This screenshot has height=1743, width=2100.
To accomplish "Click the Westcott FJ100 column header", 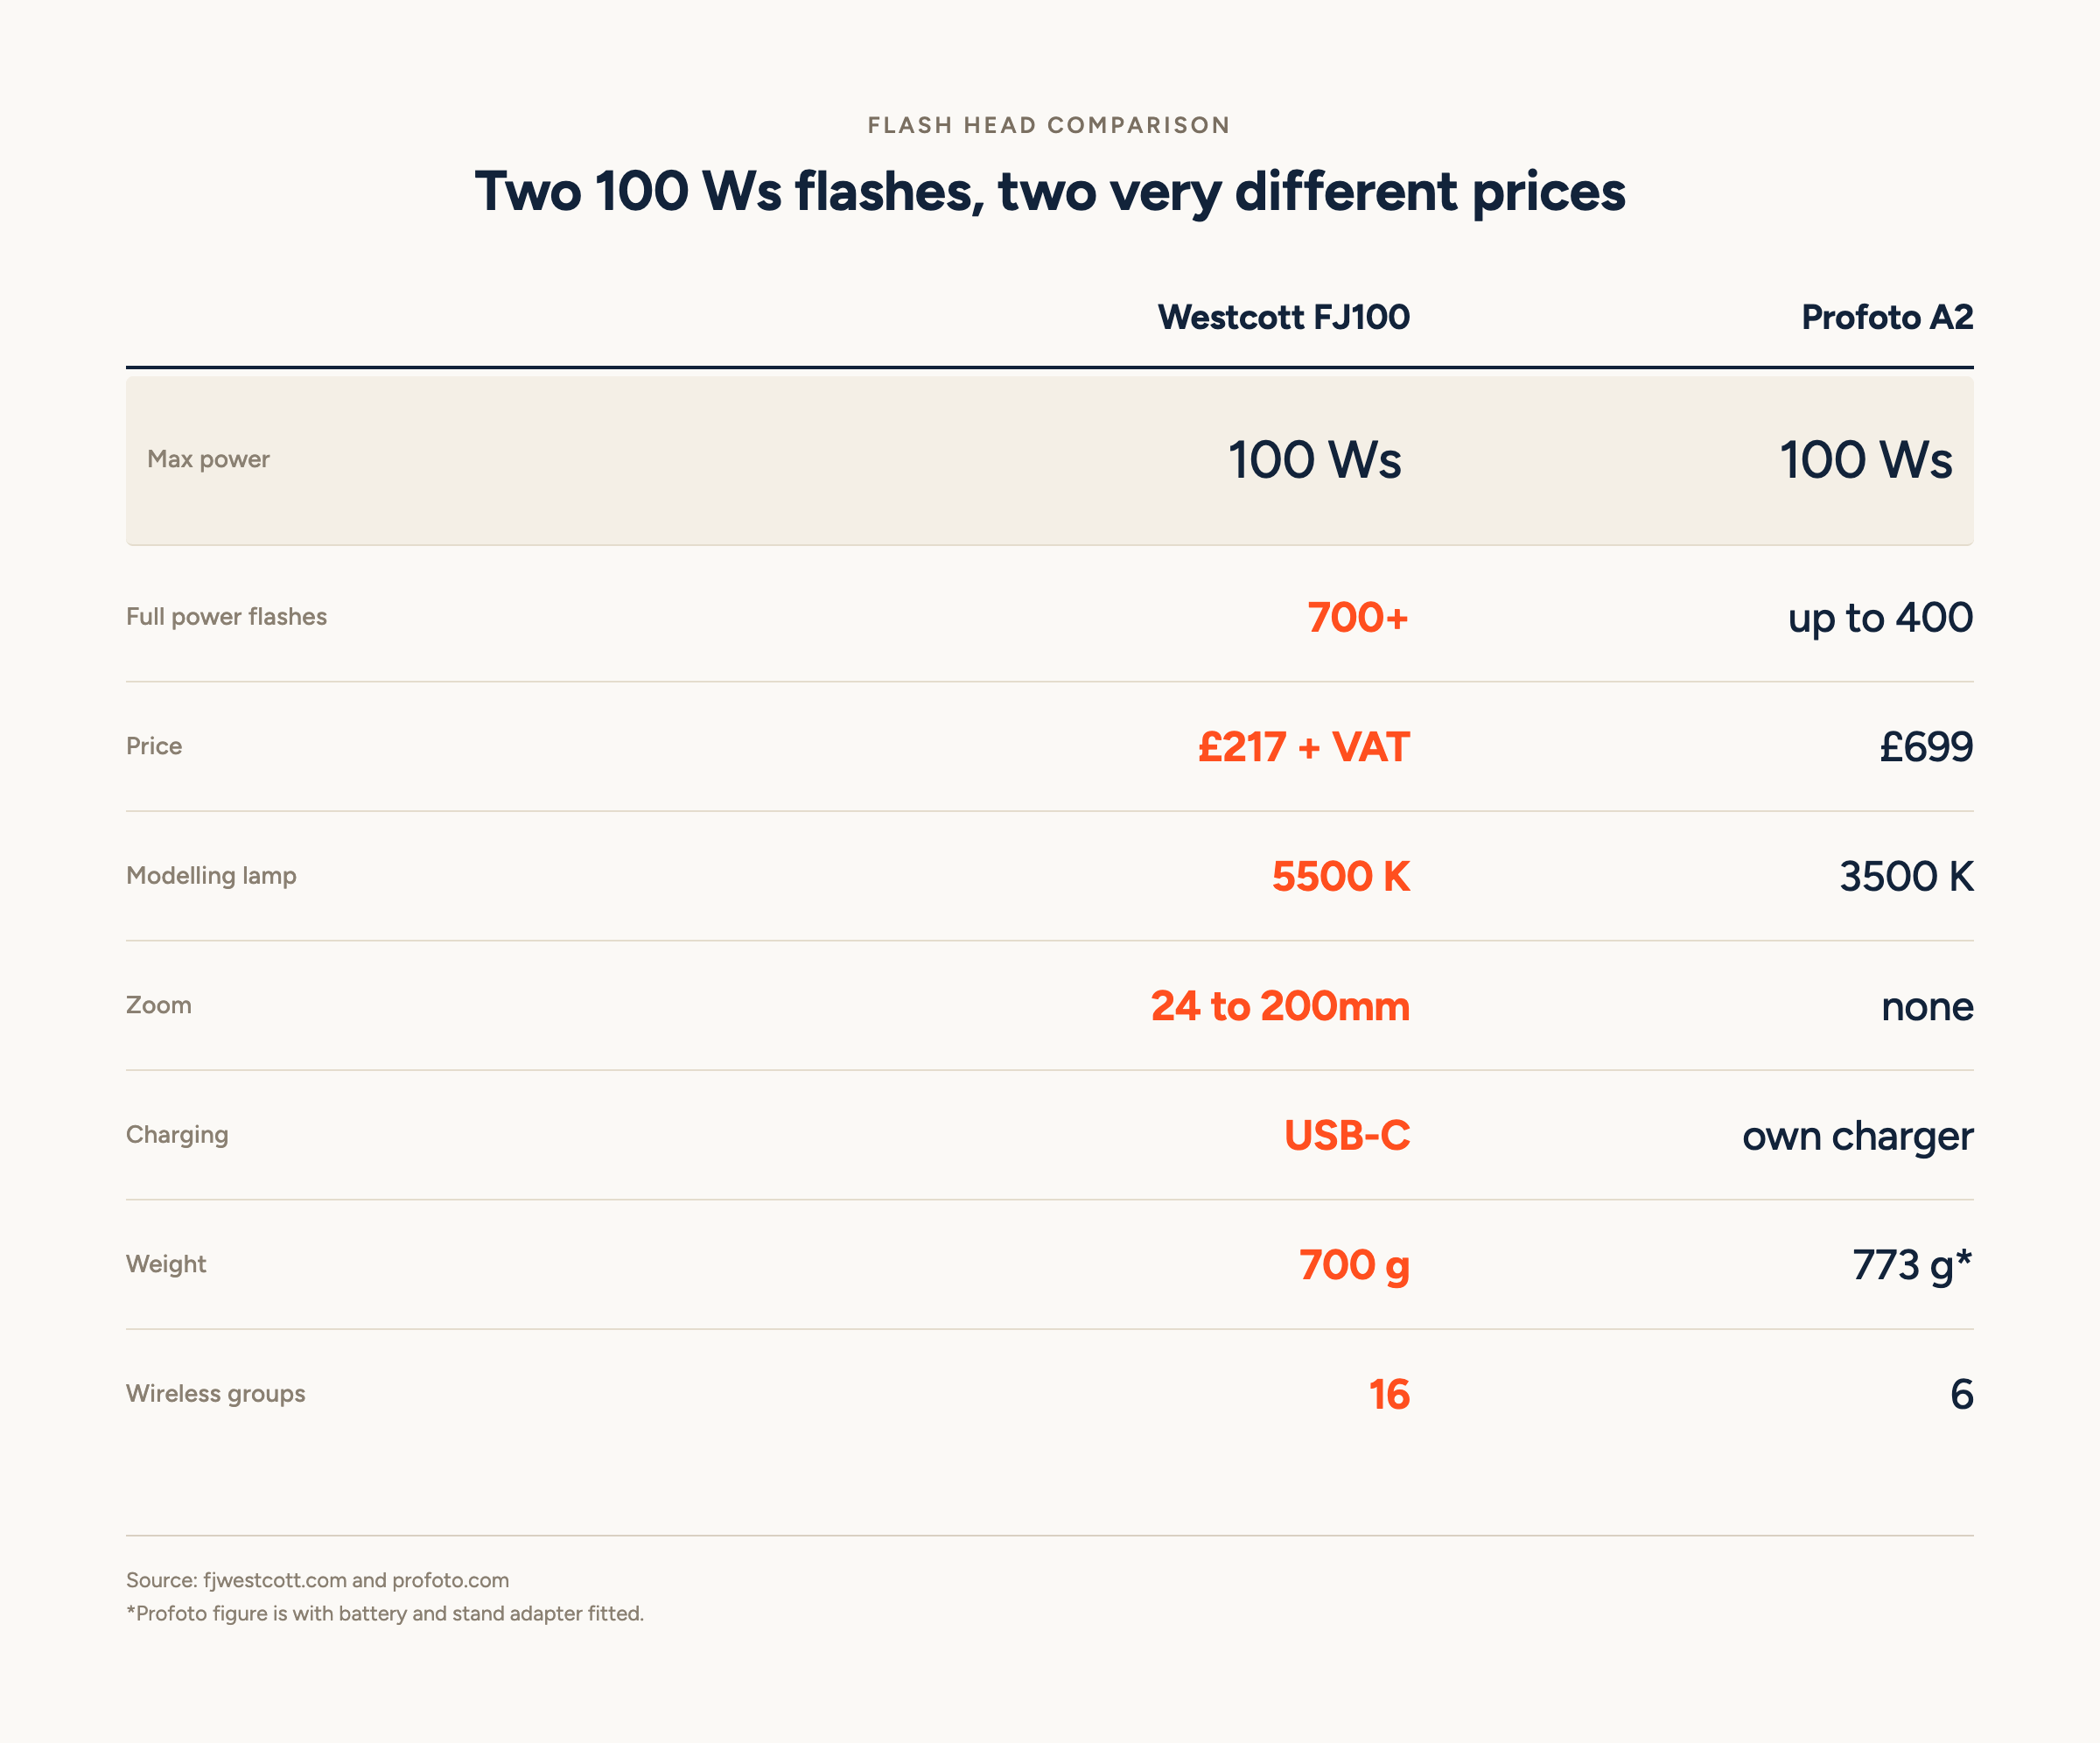I will click(1283, 317).
